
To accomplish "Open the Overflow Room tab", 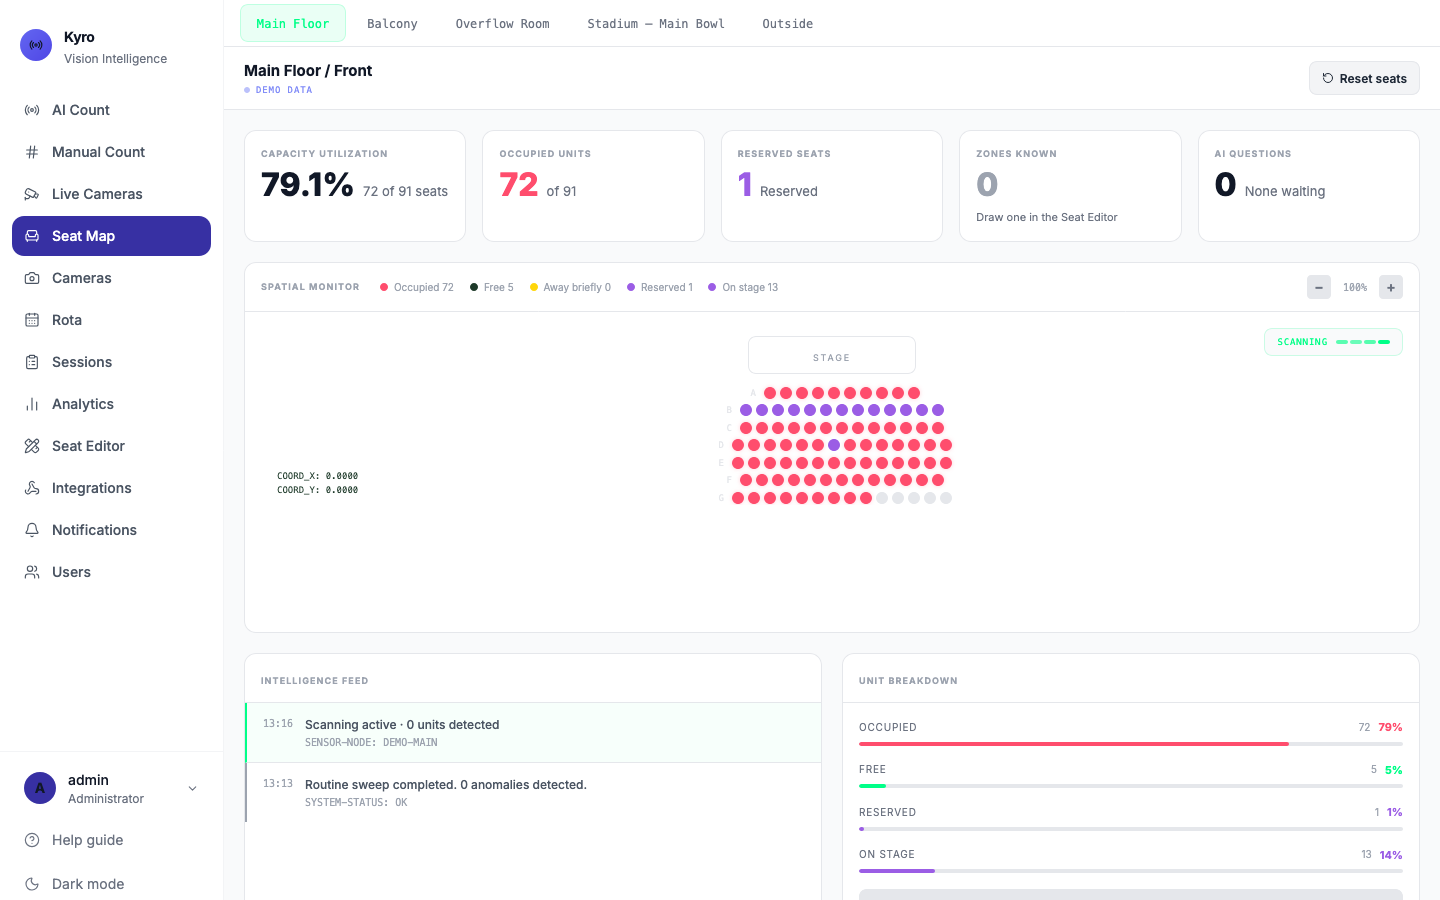I will tap(502, 23).
